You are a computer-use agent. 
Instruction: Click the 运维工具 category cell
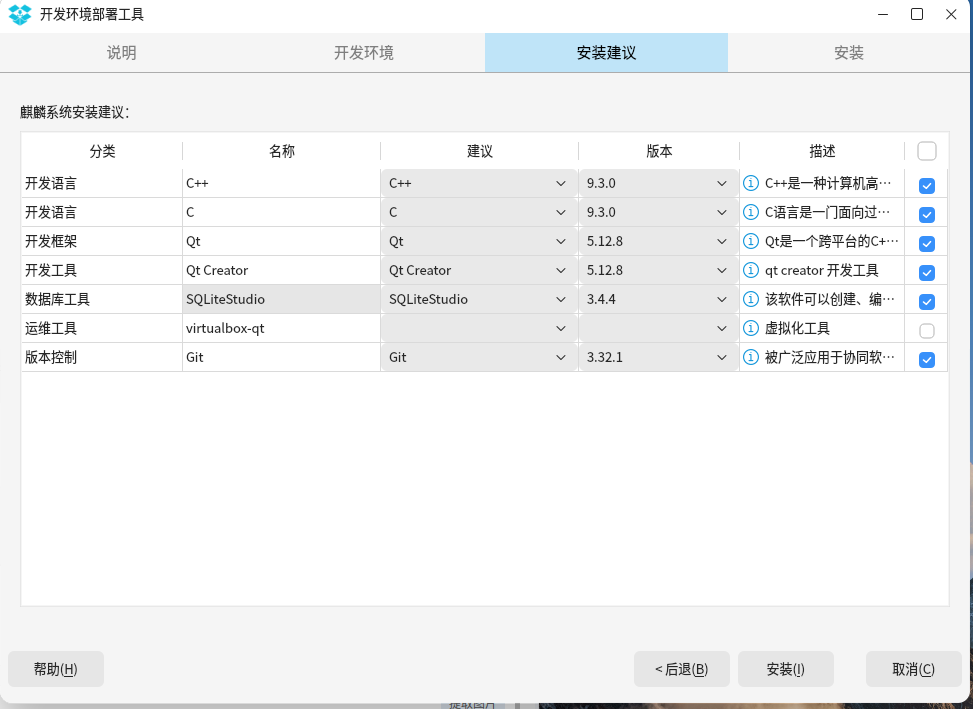102,328
